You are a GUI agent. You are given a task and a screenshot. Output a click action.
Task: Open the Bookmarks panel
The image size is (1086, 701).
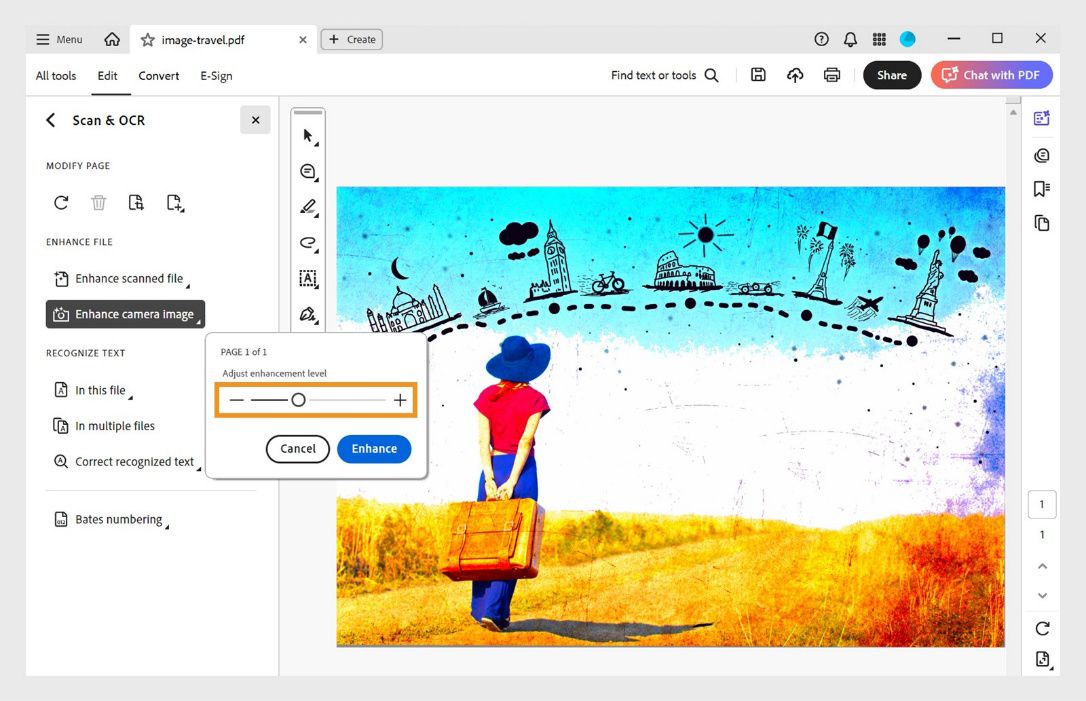pos(1041,188)
